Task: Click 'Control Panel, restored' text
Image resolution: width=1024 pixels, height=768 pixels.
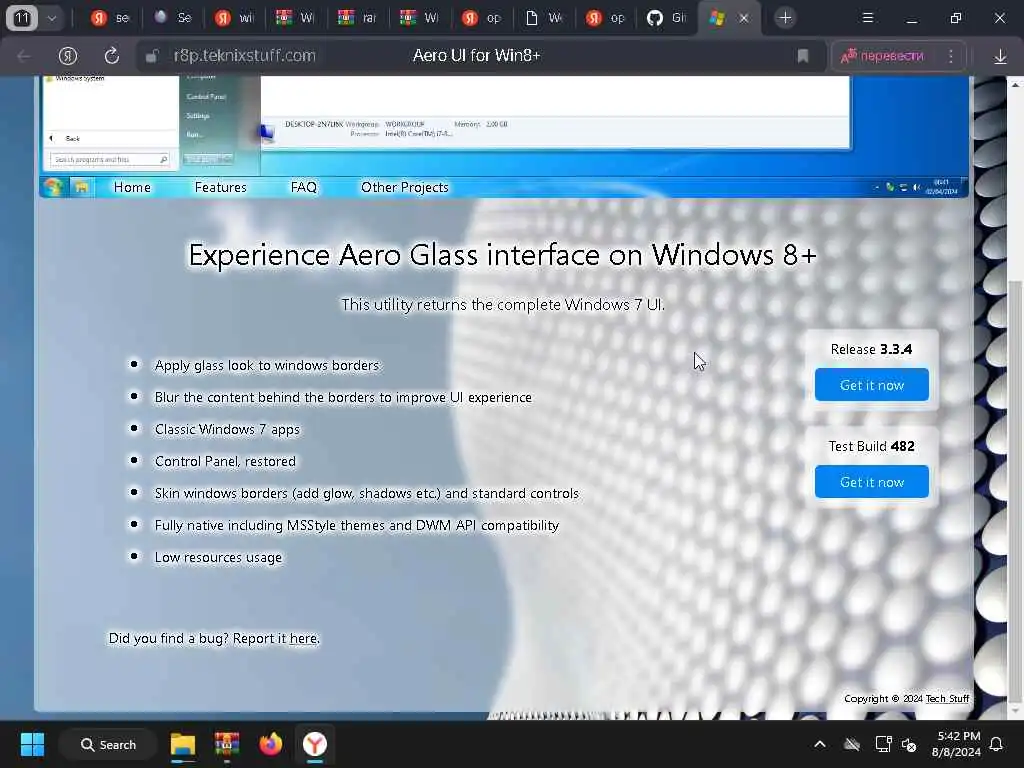Action: (225, 461)
